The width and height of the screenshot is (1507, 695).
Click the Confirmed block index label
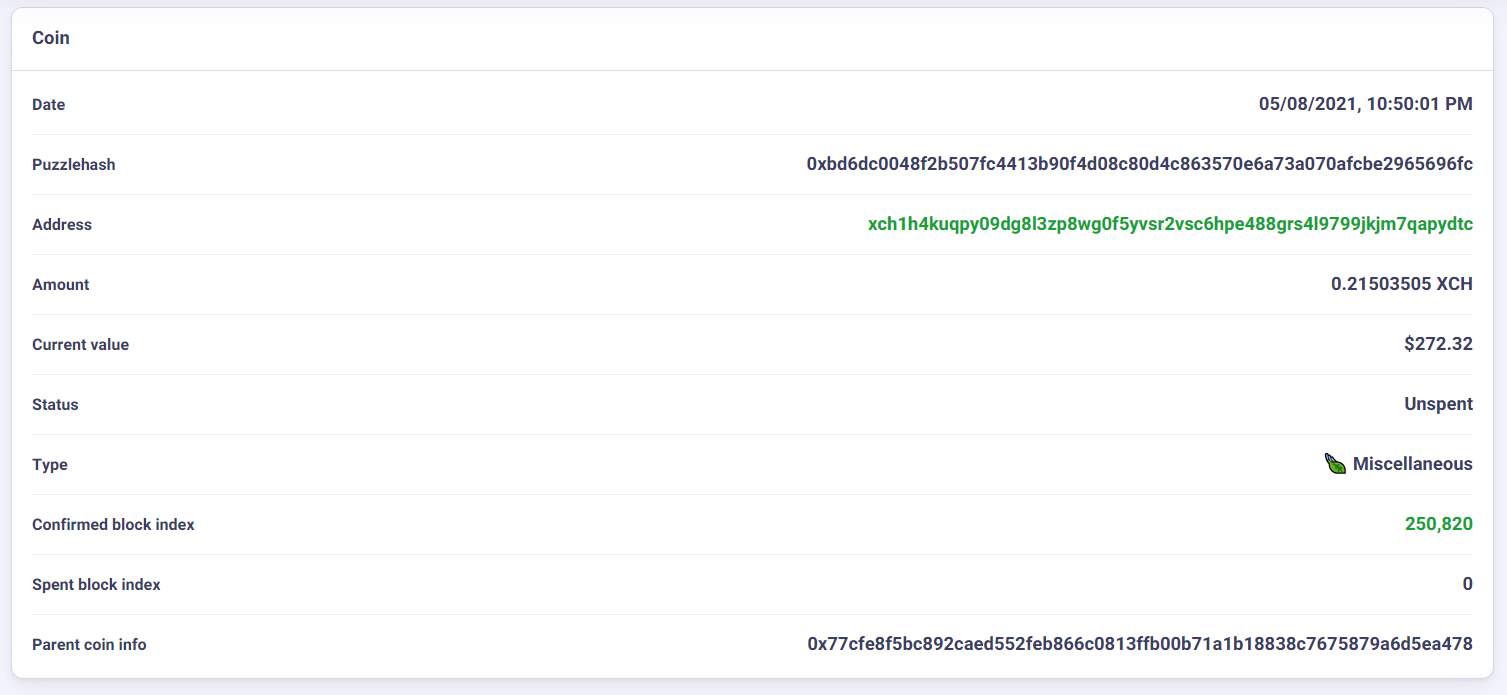coord(113,524)
